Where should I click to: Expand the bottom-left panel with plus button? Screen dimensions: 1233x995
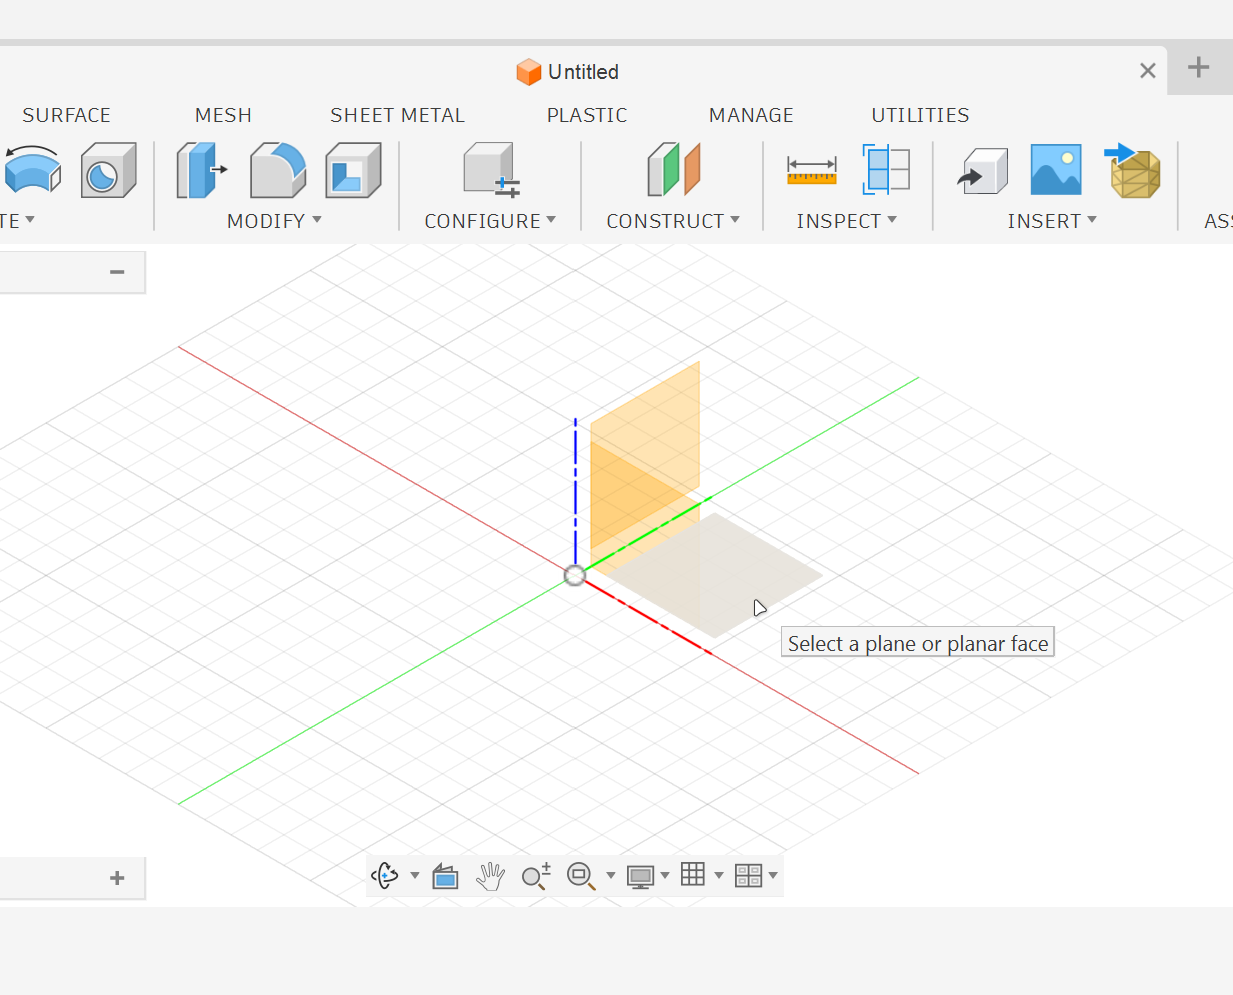(117, 878)
